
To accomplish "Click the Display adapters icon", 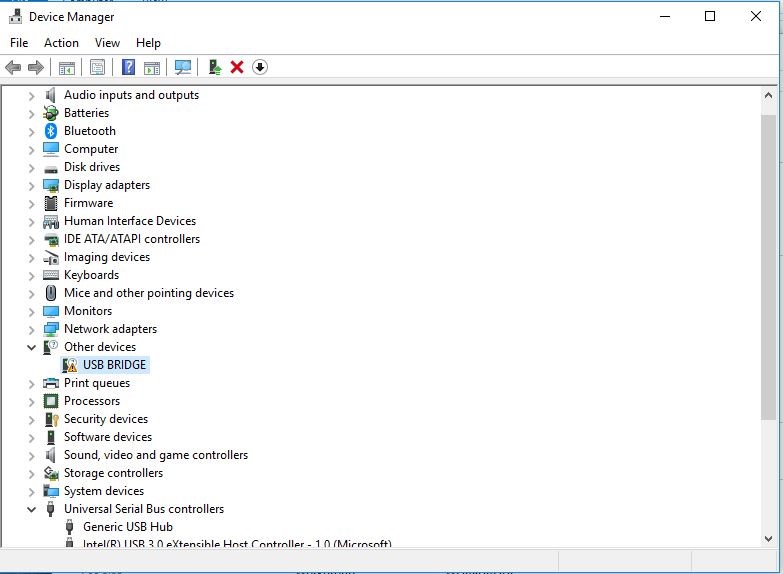I will (x=51, y=185).
